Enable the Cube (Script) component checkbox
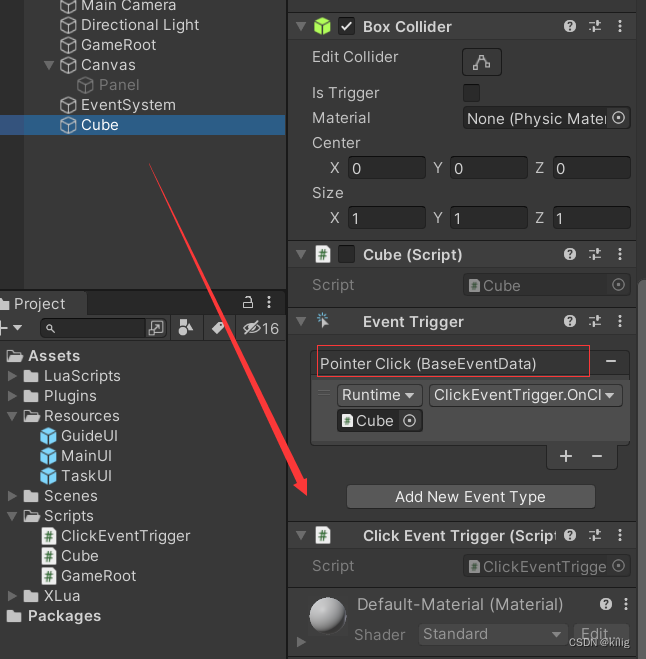 point(347,255)
